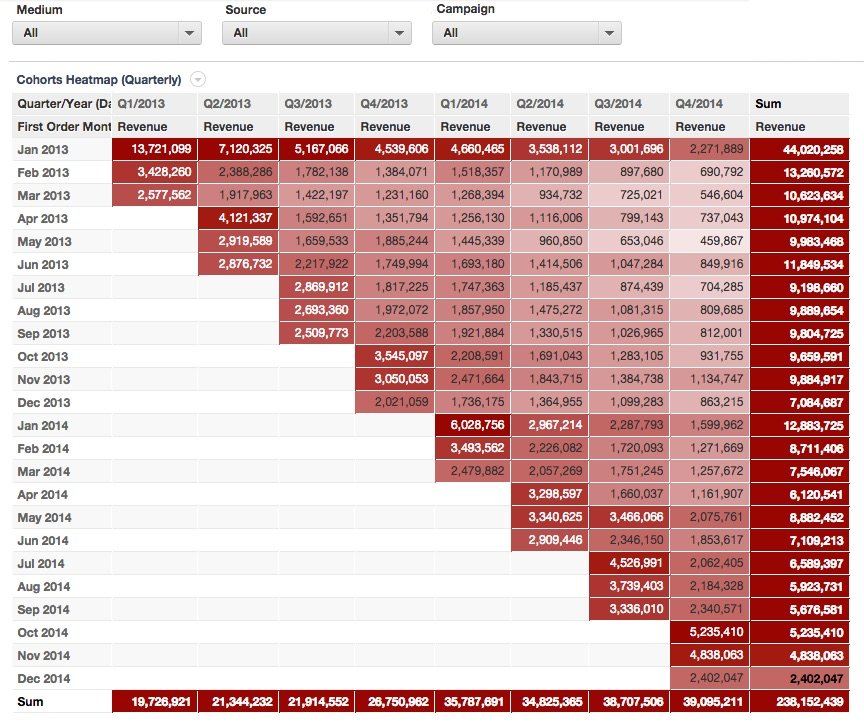864x723 pixels.
Task: Click Q4/2013 column total 26,750,962
Action: [x=395, y=702]
